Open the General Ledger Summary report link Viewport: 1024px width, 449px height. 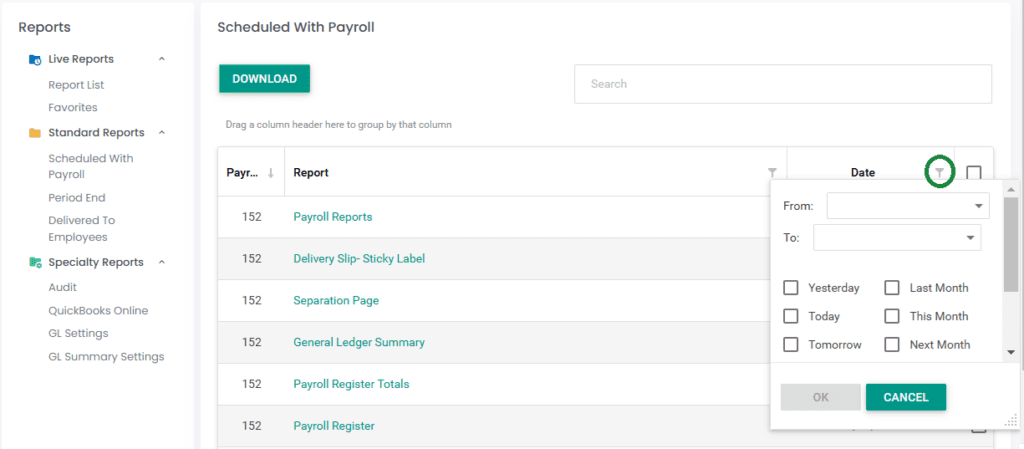click(x=359, y=342)
